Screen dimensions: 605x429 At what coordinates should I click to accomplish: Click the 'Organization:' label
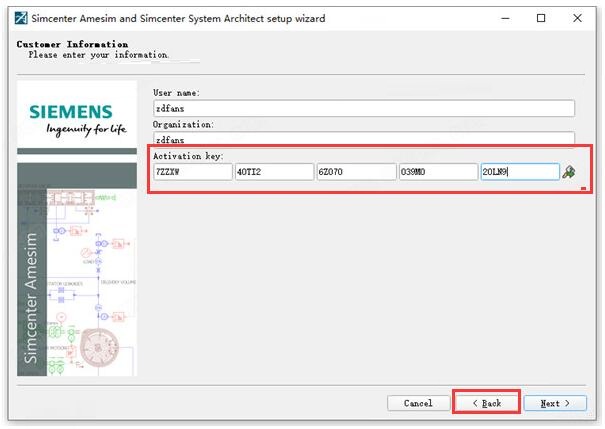183,124
